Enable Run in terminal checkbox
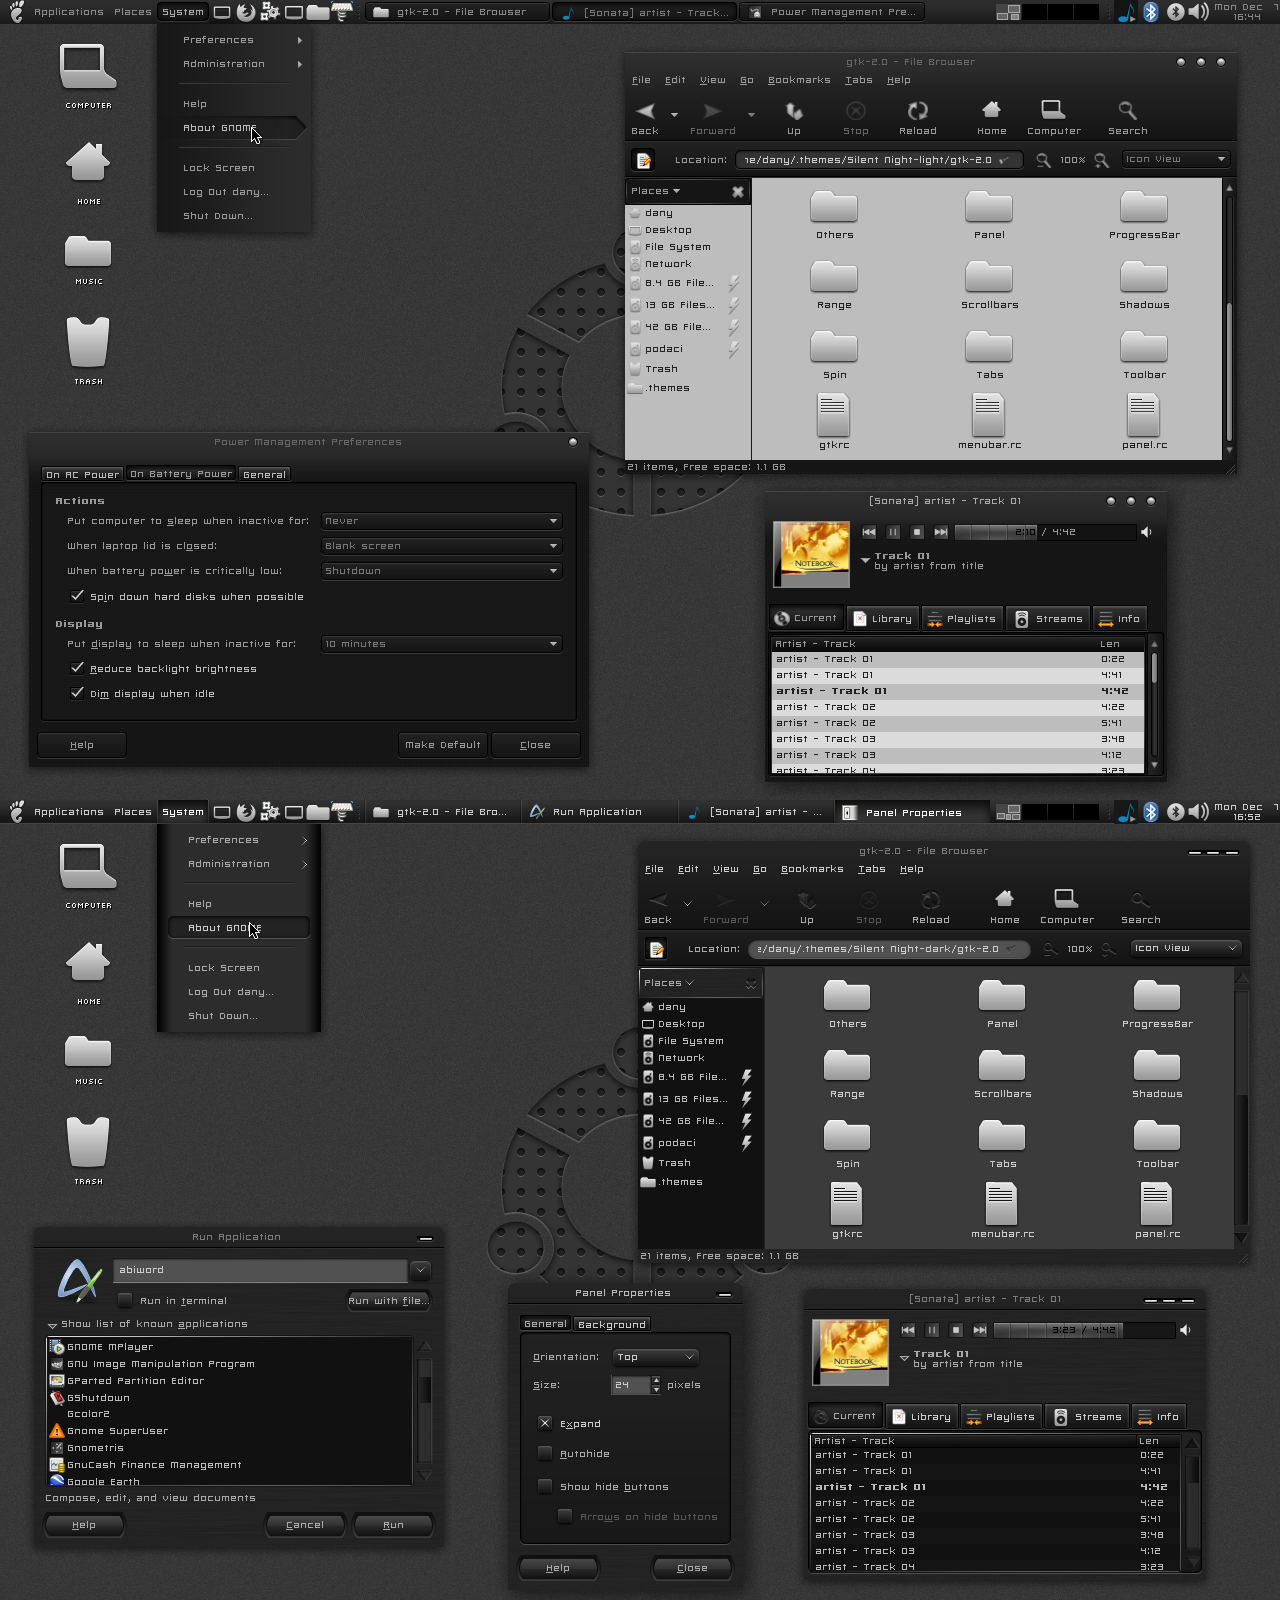The height and width of the screenshot is (1600, 1280). tap(125, 1300)
